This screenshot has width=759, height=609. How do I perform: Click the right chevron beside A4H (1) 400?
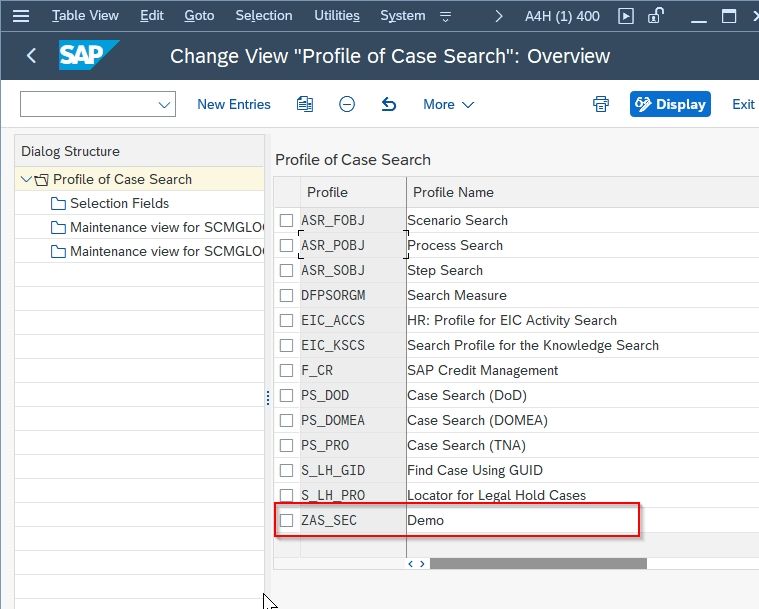pos(499,16)
